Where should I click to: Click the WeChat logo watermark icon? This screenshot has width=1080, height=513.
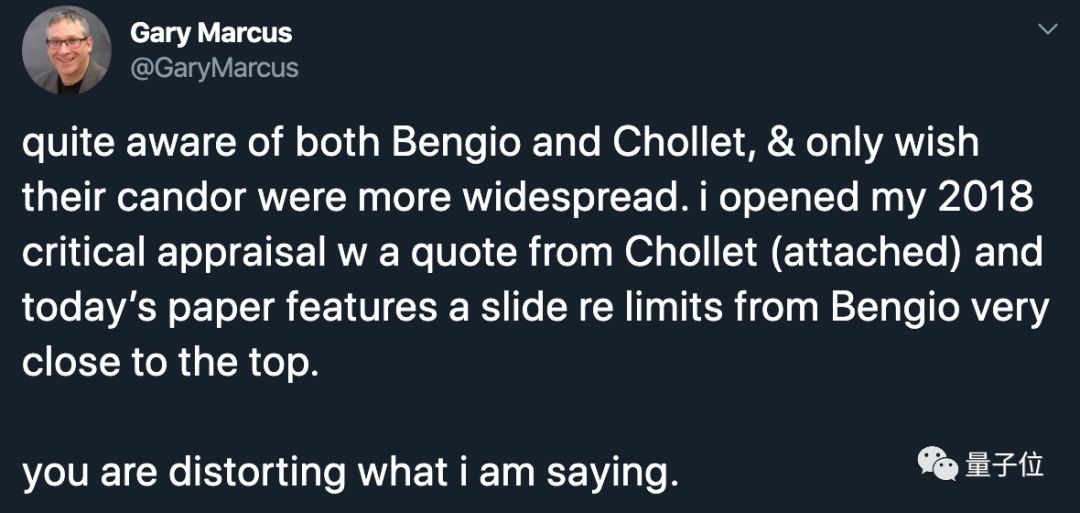pyautogui.click(x=938, y=464)
